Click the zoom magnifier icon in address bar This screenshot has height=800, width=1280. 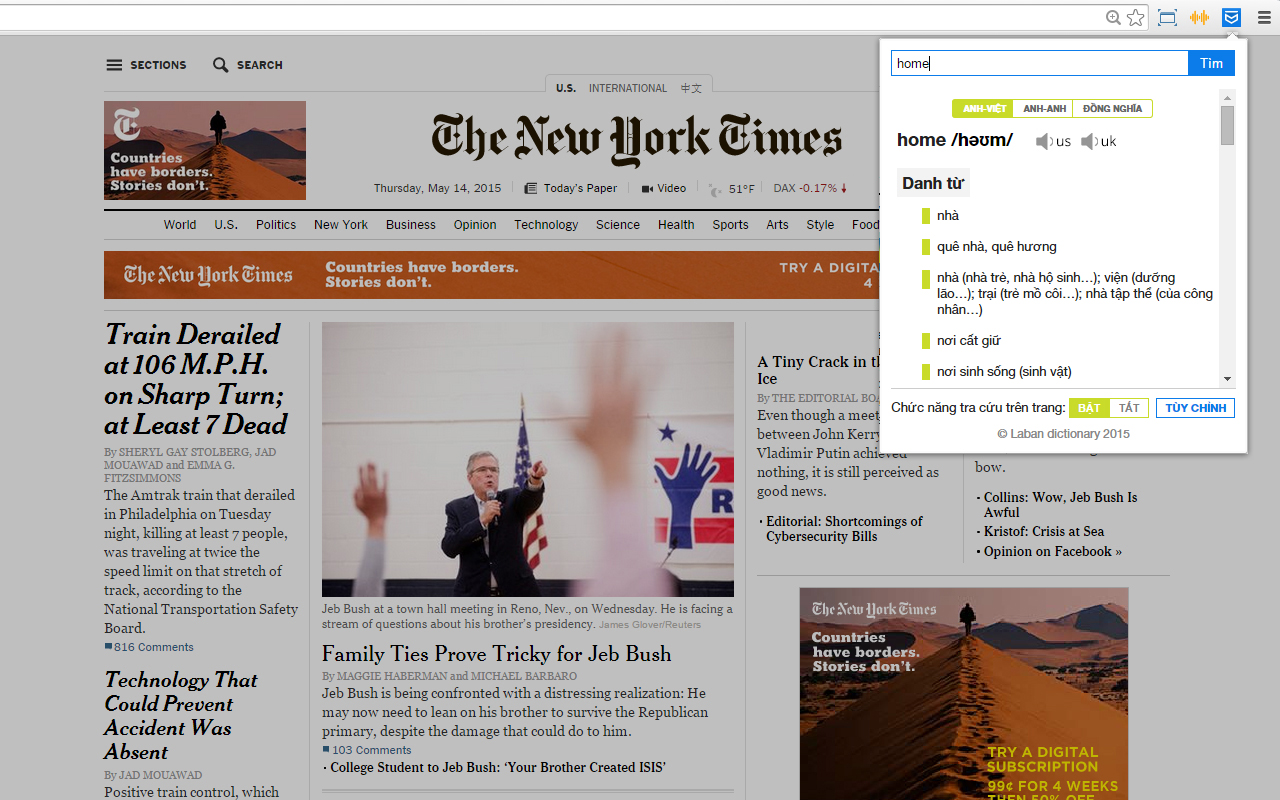1113,17
